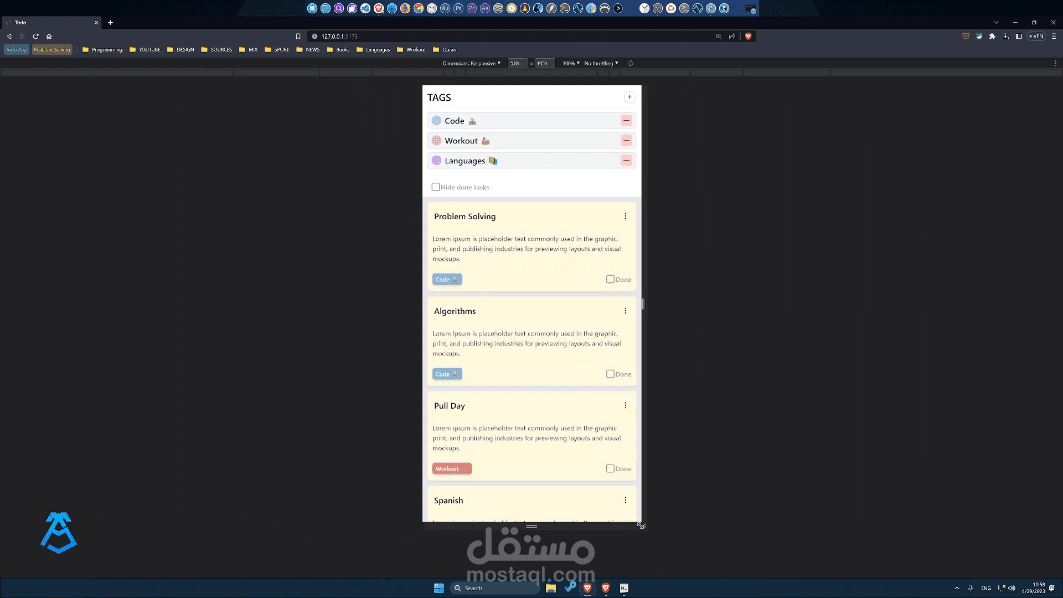This screenshot has height=598, width=1063.
Task: Open a new browser tab
Action: (x=111, y=22)
